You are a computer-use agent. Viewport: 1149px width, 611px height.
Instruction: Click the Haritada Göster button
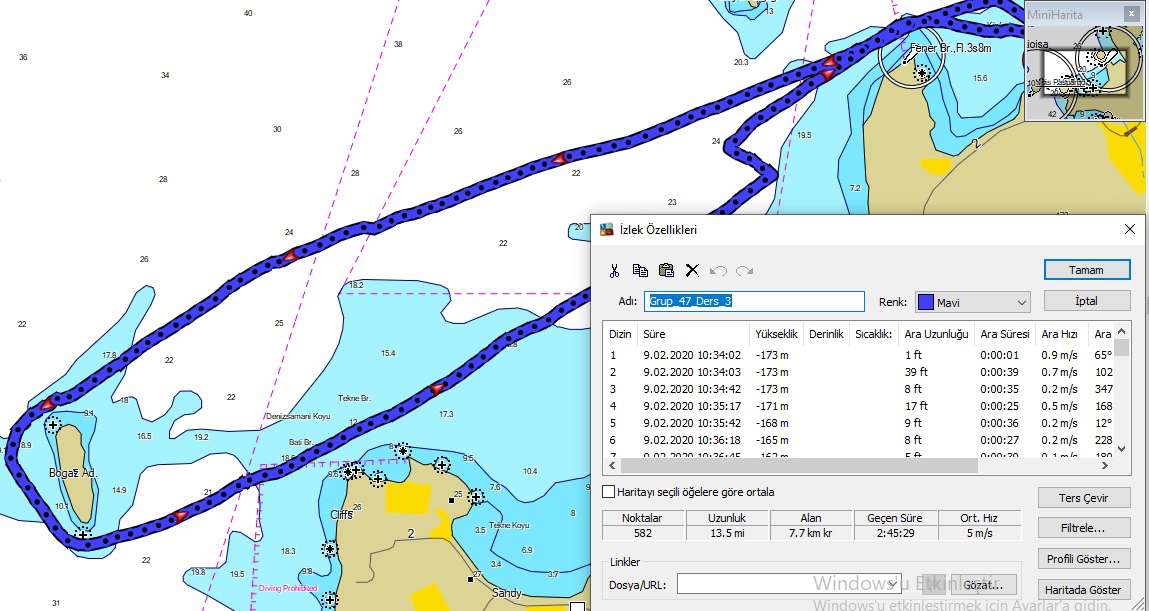[1083, 590]
